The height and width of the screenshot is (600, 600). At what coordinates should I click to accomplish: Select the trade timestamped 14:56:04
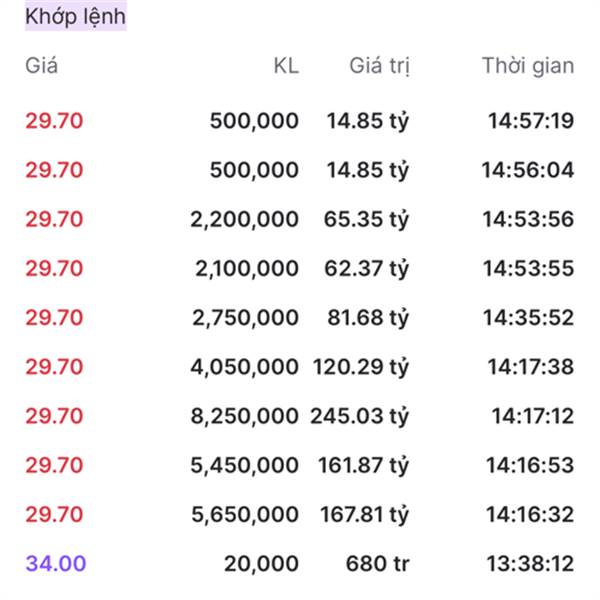coord(530,170)
